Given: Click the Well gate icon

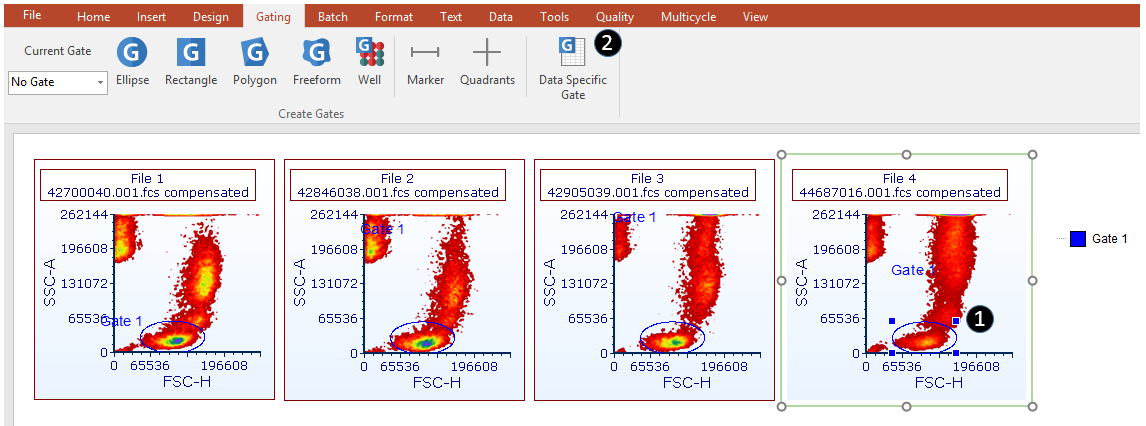Looking at the screenshot, I should (369, 62).
